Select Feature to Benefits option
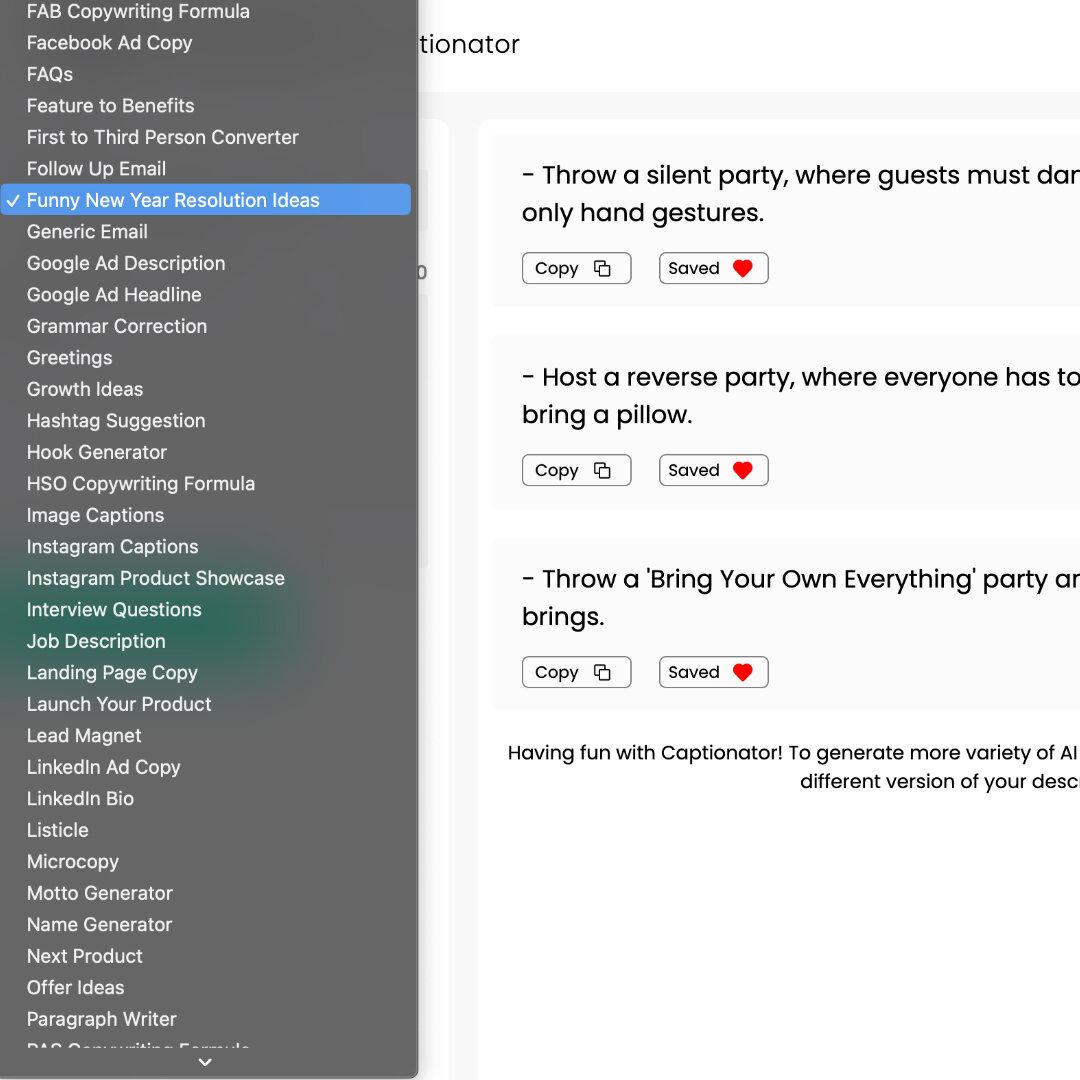The height and width of the screenshot is (1080, 1080). tap(206, 106)
